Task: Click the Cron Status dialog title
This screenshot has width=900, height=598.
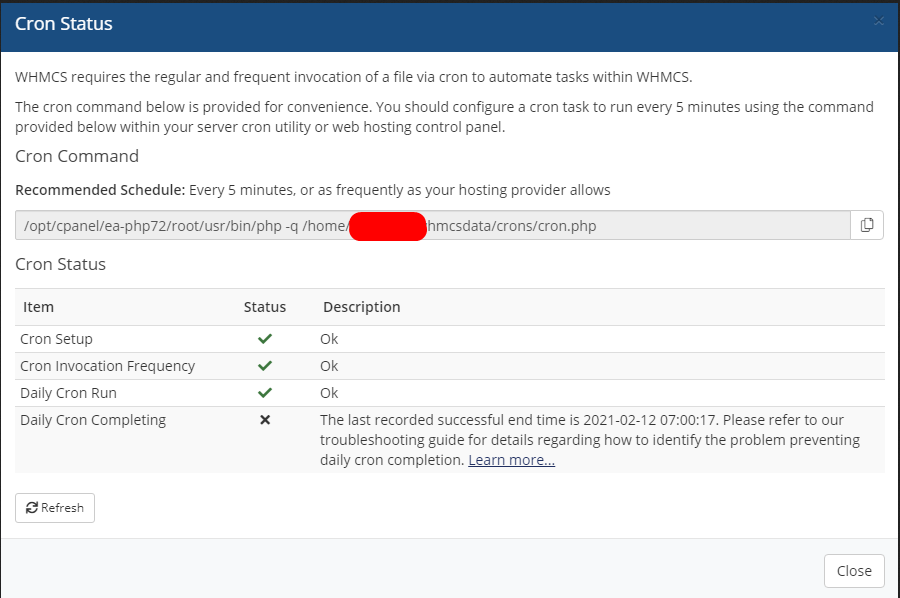Action: (x=64, y=23)
